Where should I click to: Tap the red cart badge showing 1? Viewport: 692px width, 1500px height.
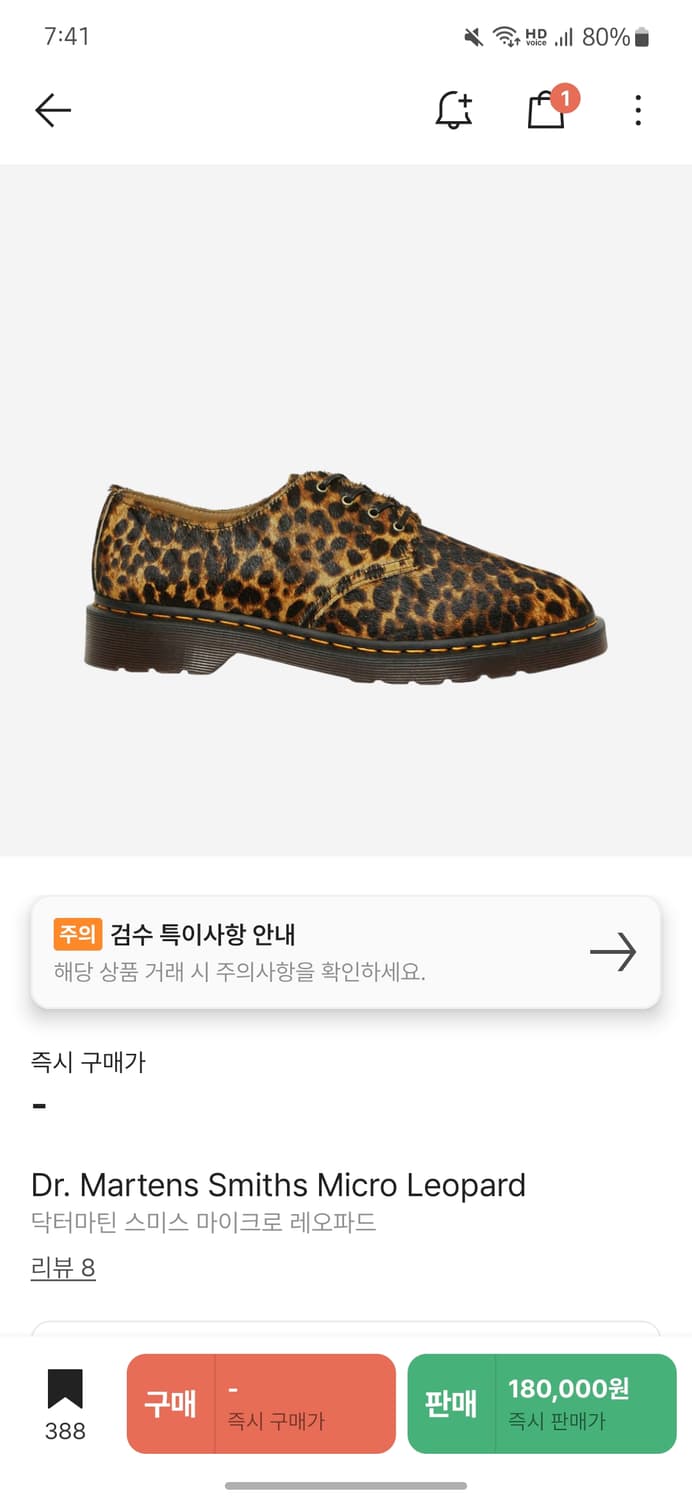(x=565, y=98)
